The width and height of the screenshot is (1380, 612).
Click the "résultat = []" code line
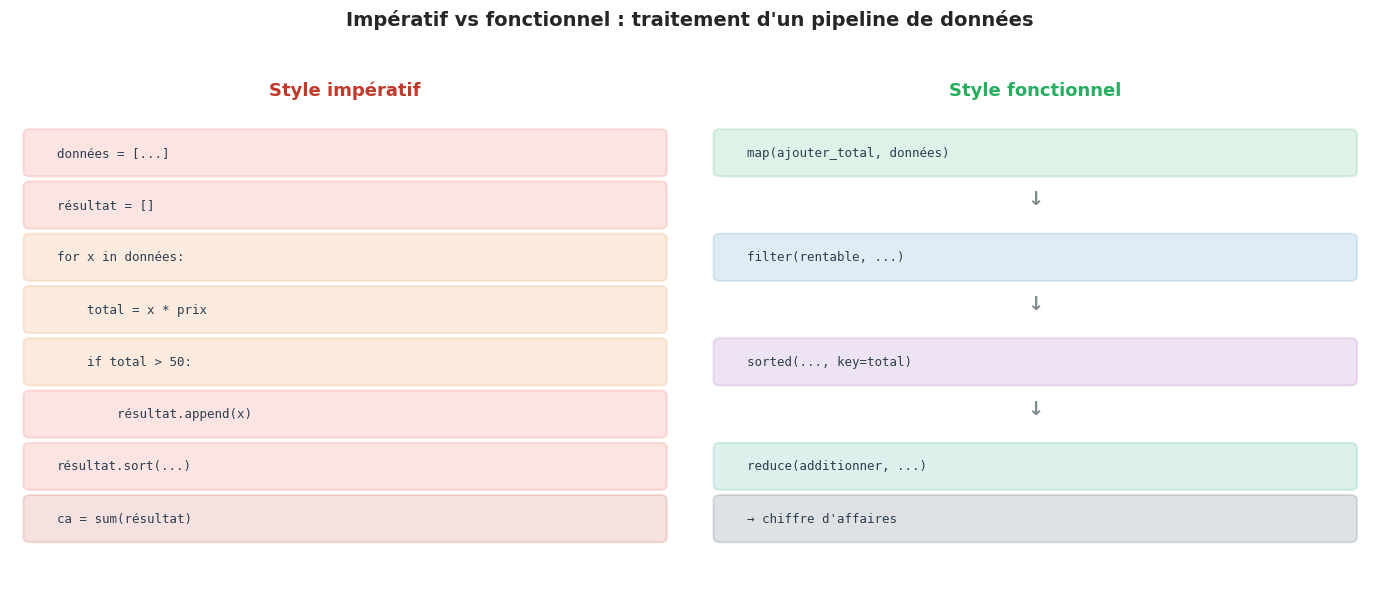pyautogui.click(x=345, y=205)
